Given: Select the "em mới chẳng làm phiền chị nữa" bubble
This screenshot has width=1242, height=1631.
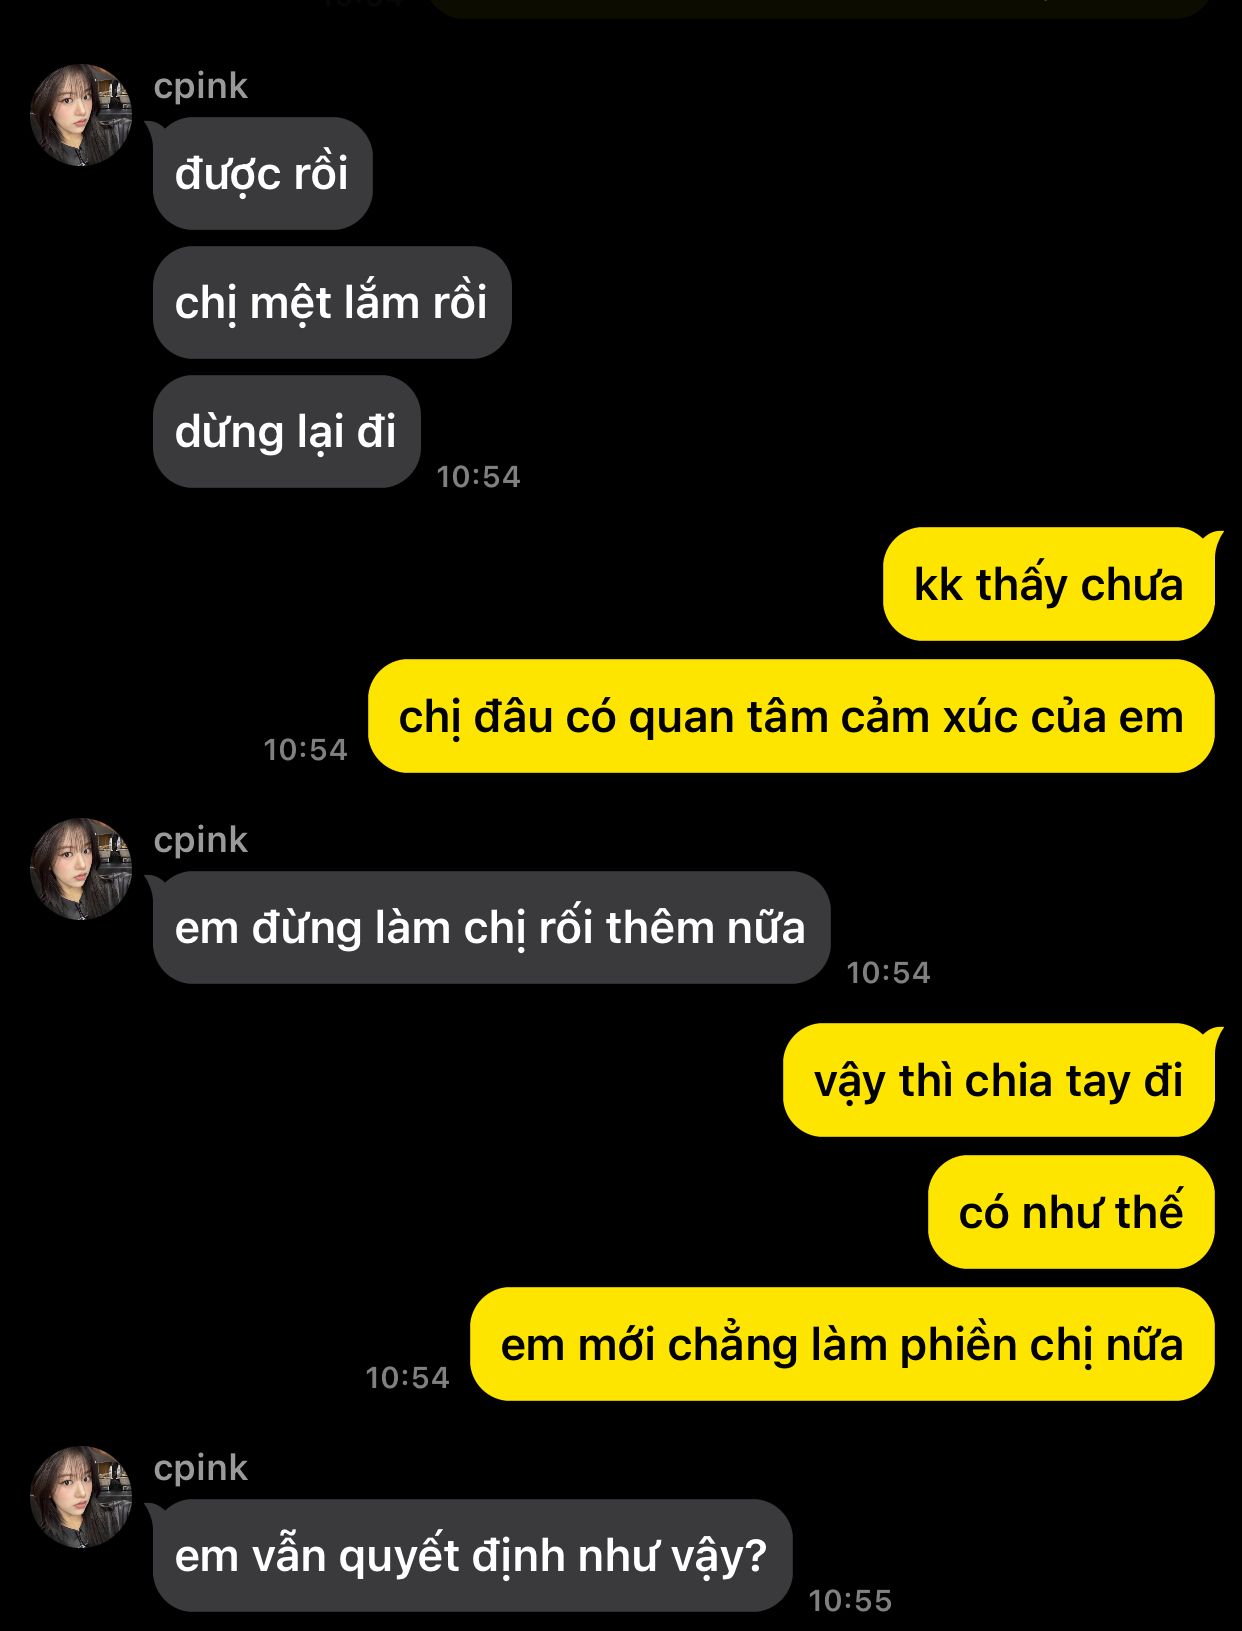Looking at the screenshot, I should pos(842,1345).
